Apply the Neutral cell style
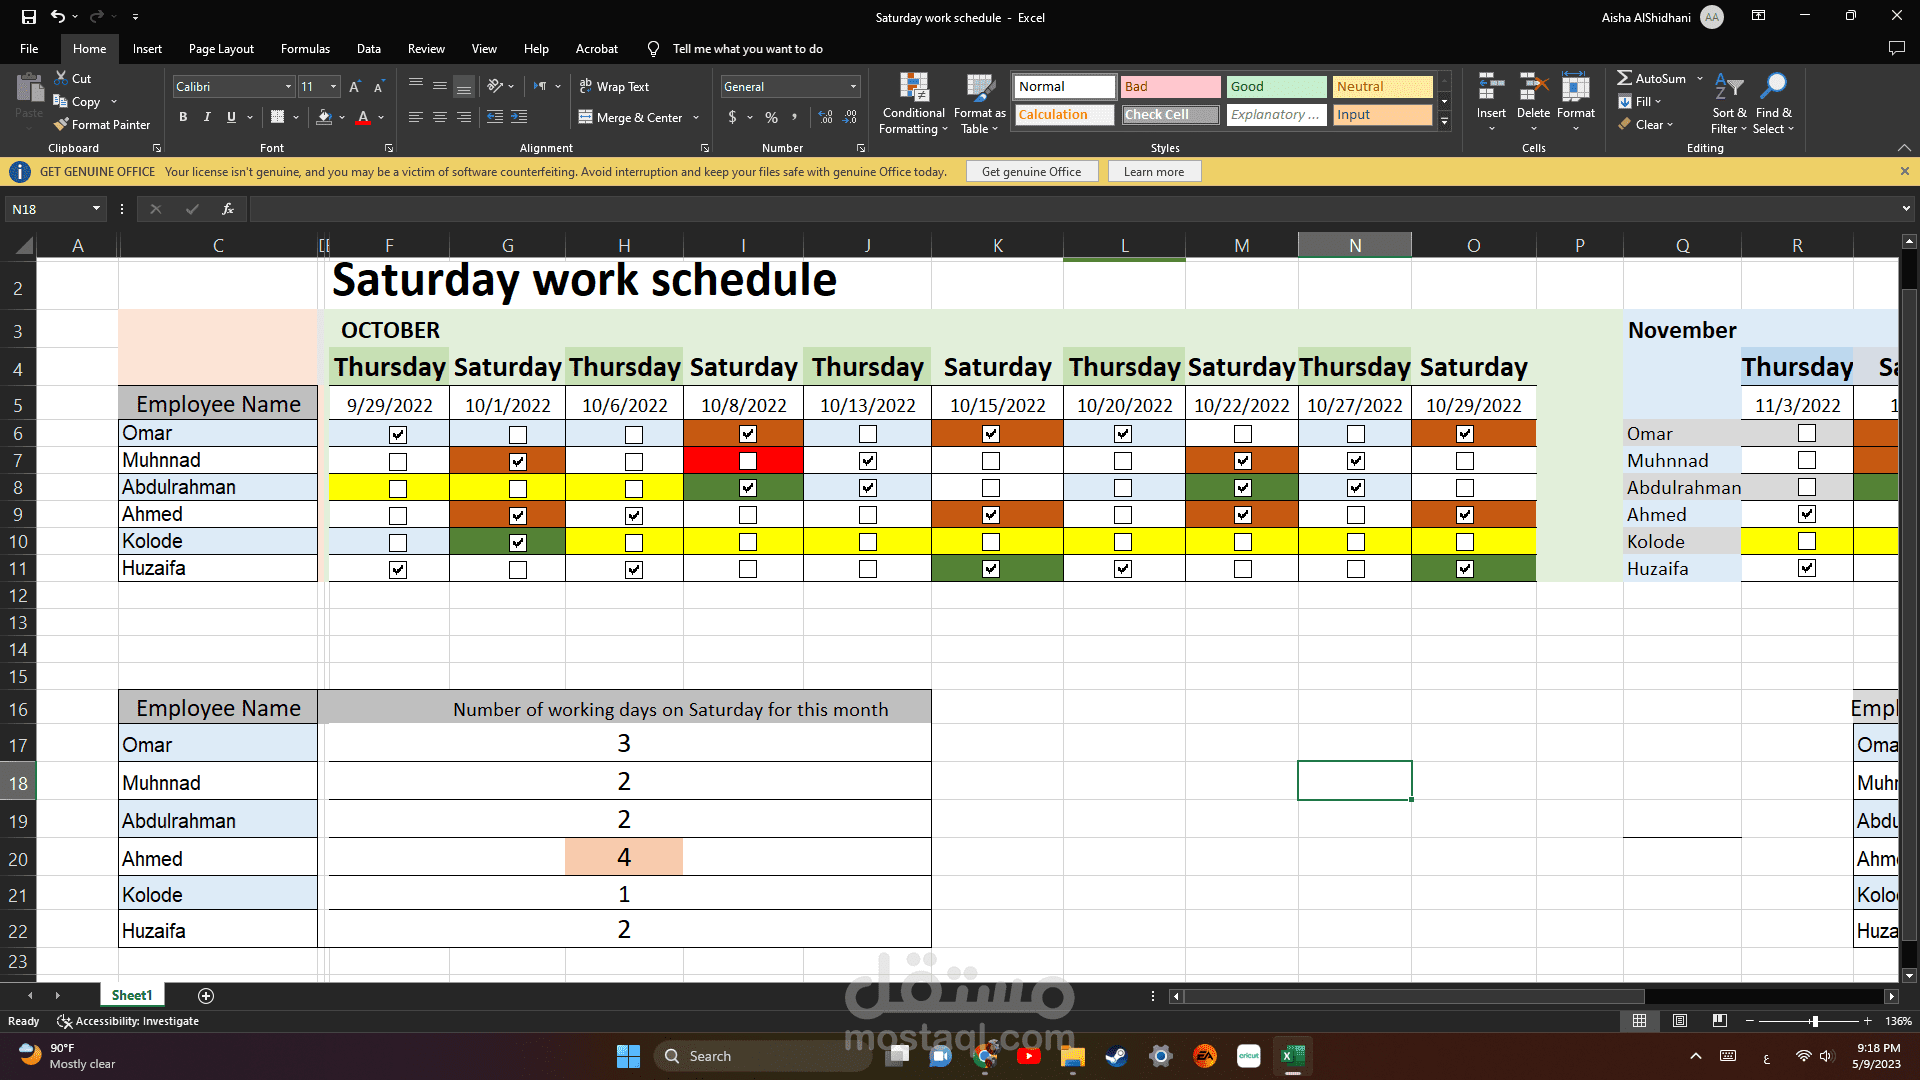Screen dimensions: 1920x1080 1382,87
